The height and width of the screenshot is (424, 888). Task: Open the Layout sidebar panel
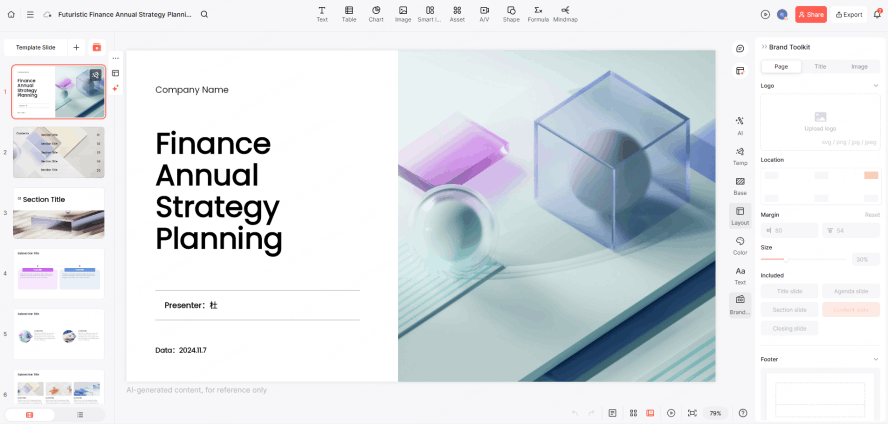[x=740, y=216]
